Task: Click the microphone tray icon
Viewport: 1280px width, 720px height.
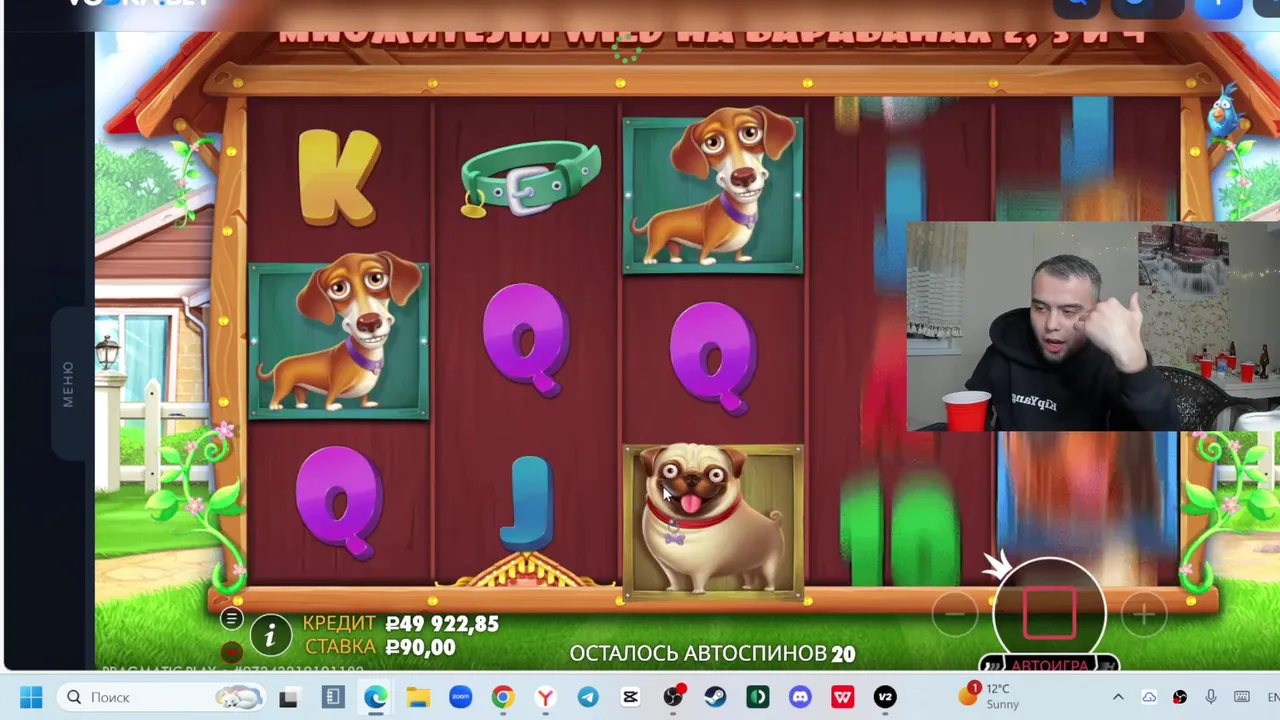Action: tap(1211, 697)
